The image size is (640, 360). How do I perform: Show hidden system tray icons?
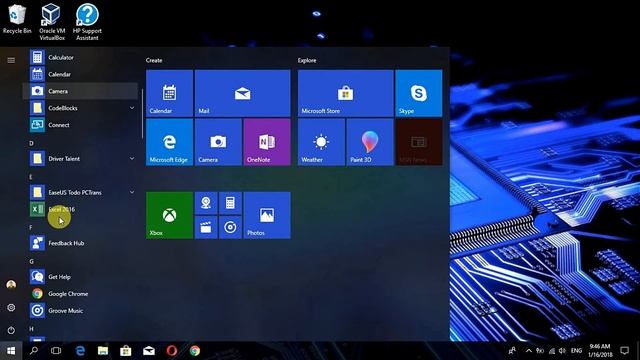click(x=529, y=351)
